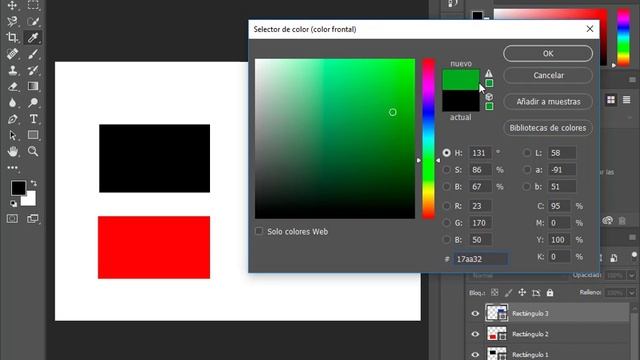The height and width of the screenshot is (360, 640).
Task: Lock position icon in Layers panel
Action: (x=522, y=292)
